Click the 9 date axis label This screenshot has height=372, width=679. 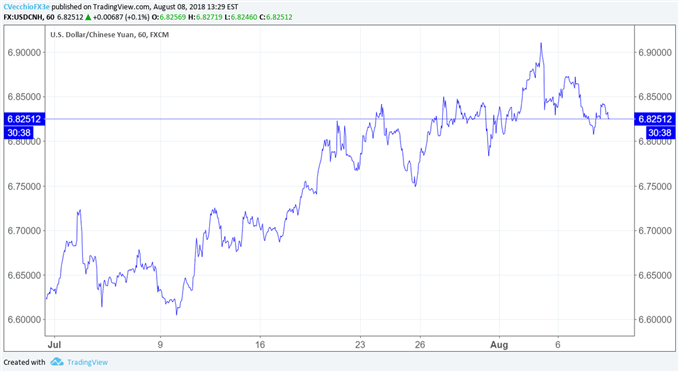tap(160, 345)
